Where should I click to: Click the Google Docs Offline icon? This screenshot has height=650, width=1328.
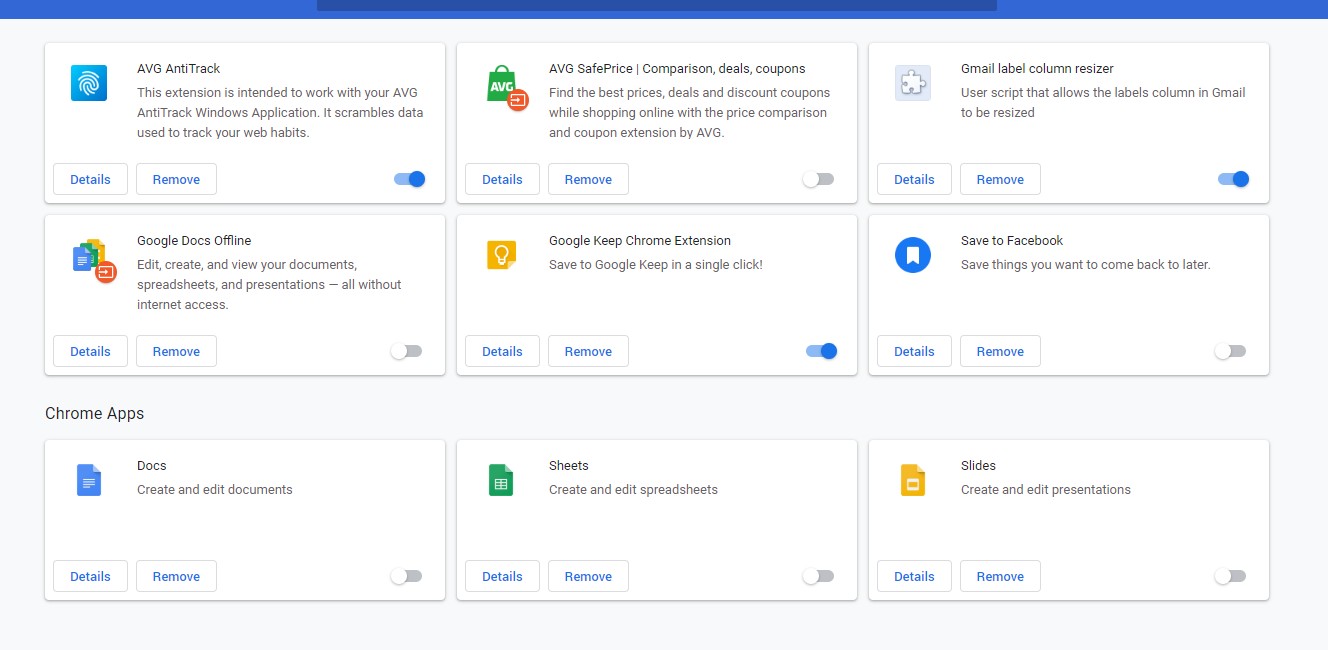coord(93,260)
